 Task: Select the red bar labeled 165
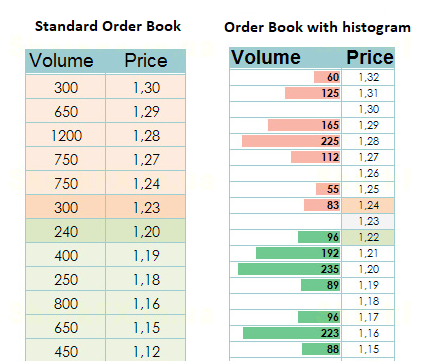tap(304, 125)
